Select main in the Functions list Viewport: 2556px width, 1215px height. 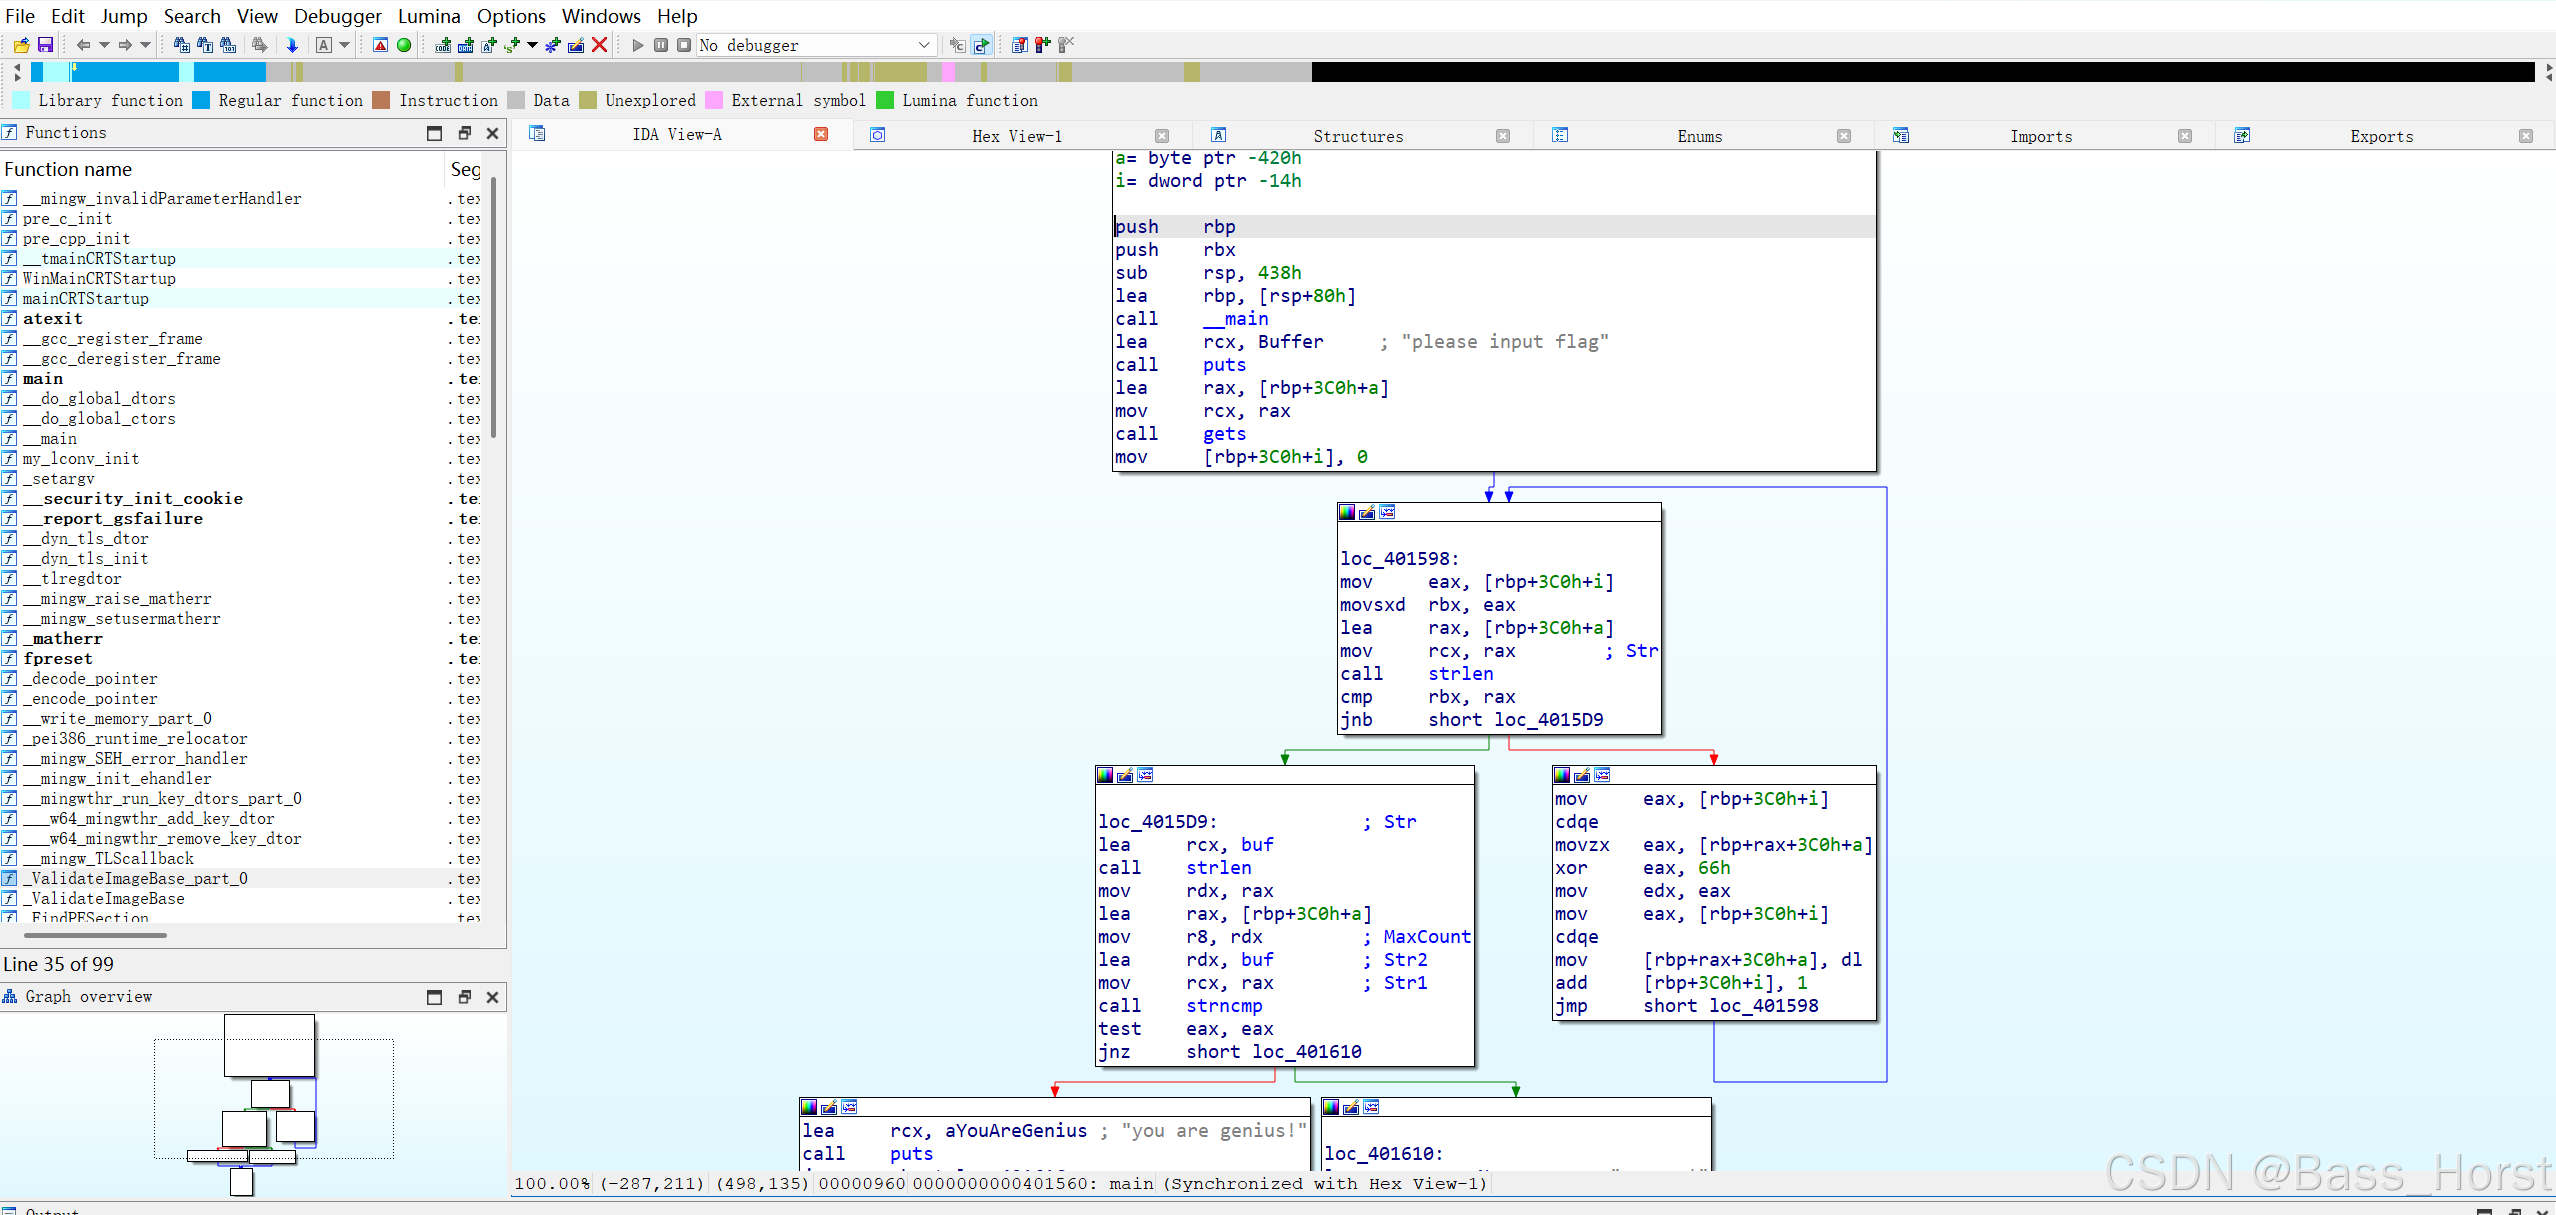(x=43, y=379)
